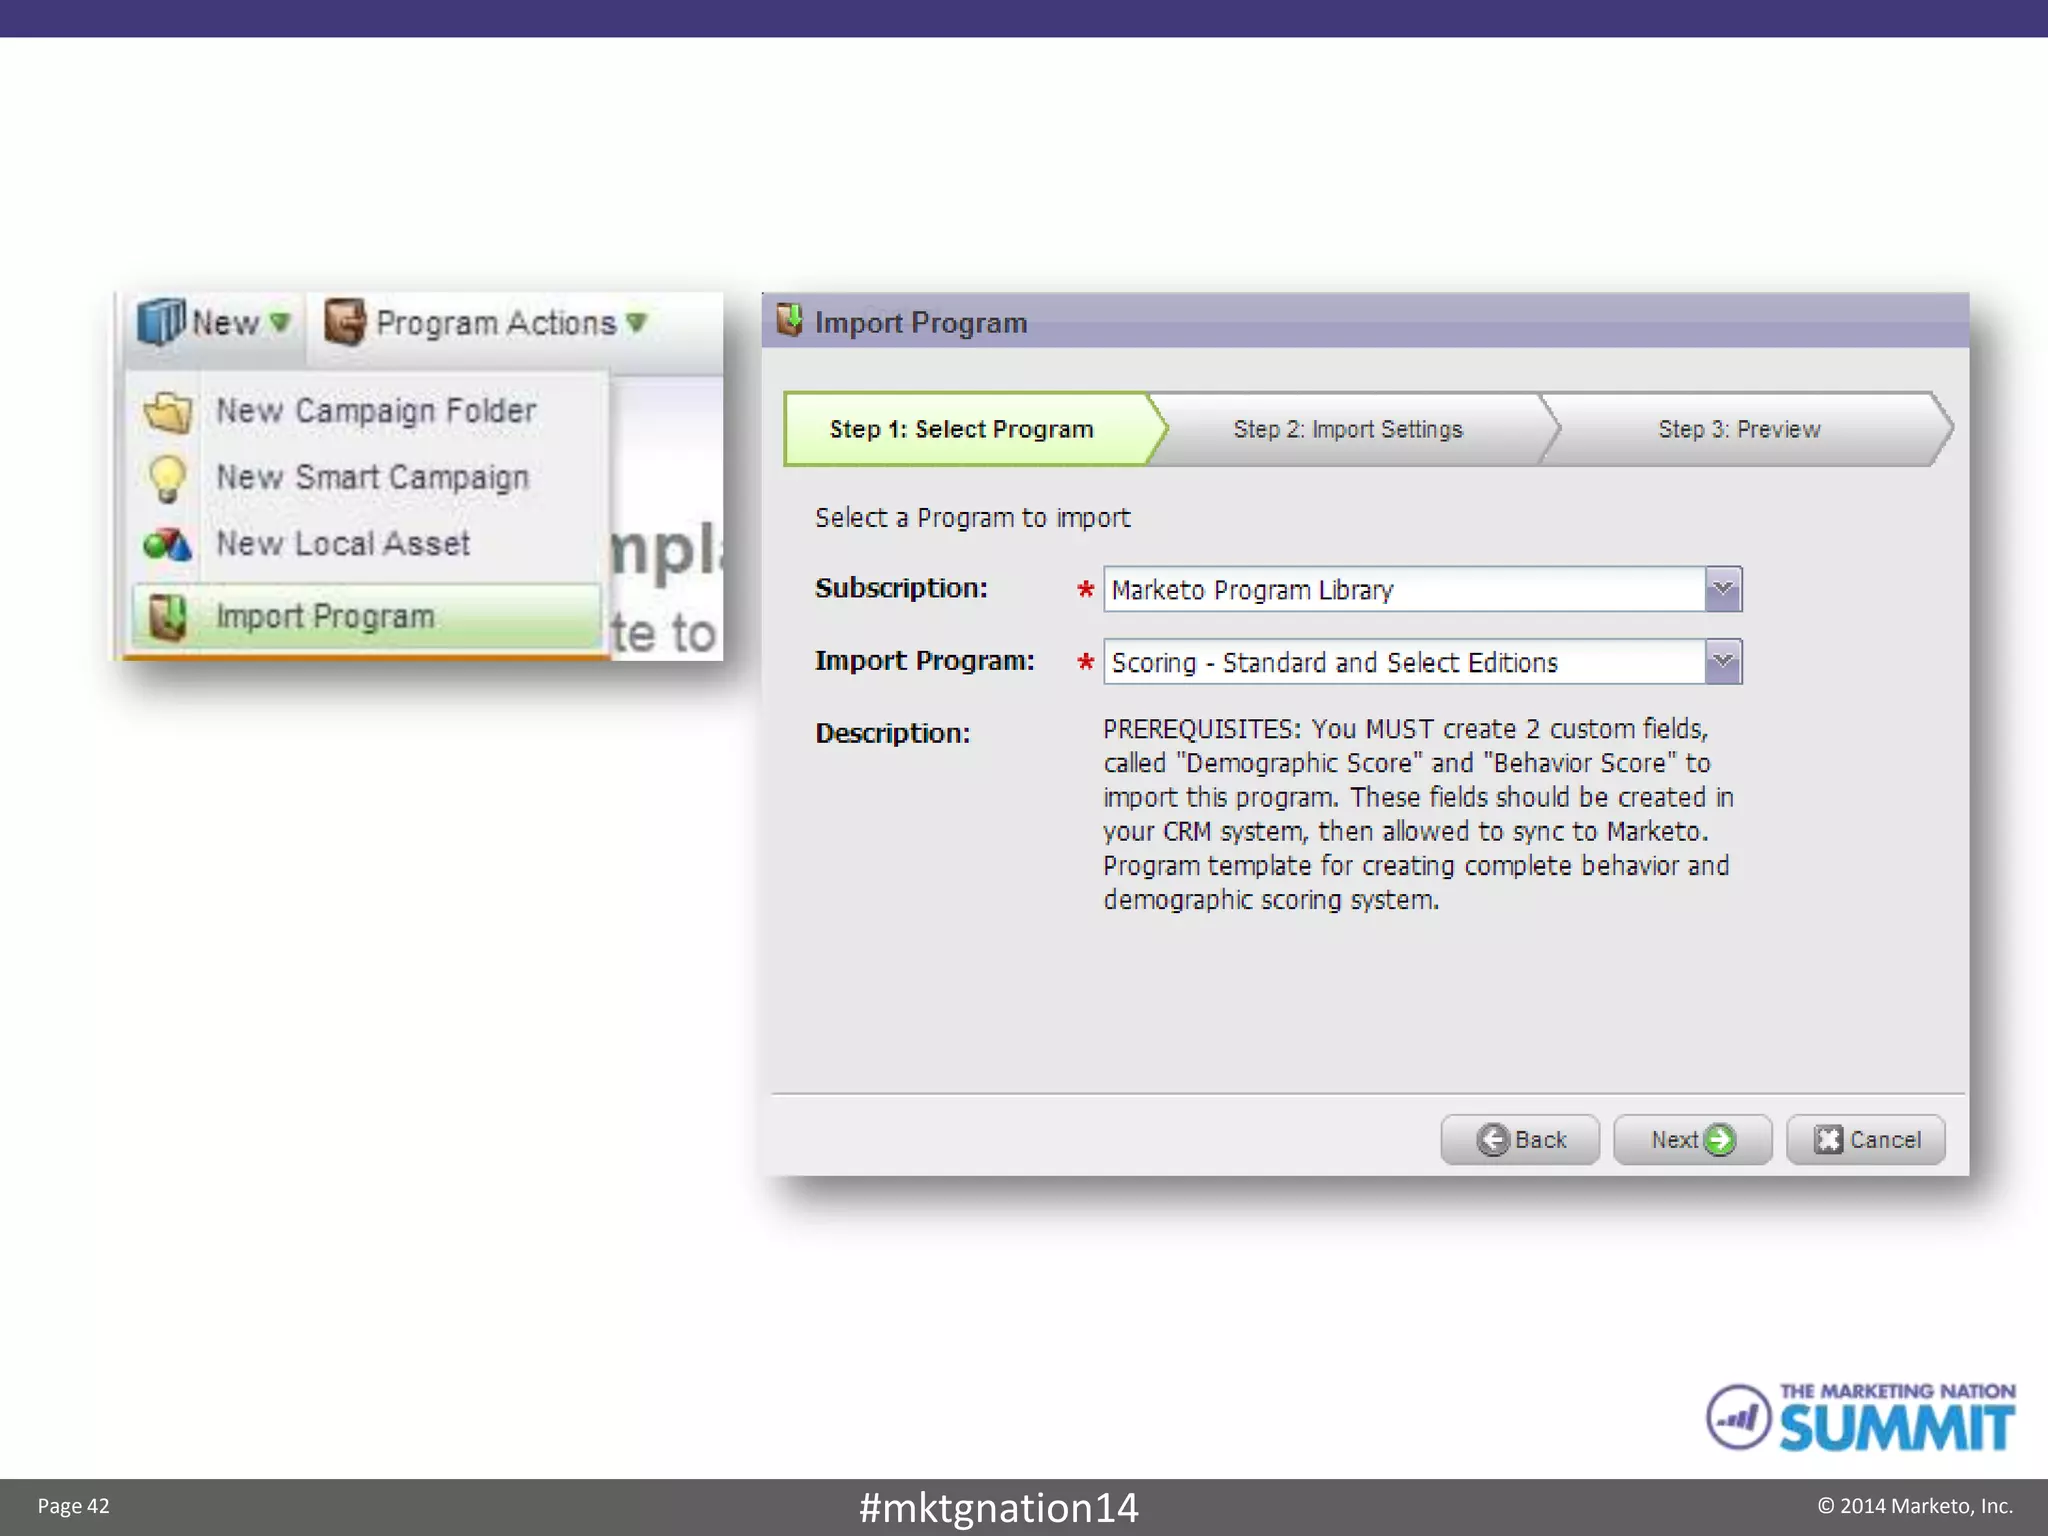Click the Subscription label

click(901, 588)
